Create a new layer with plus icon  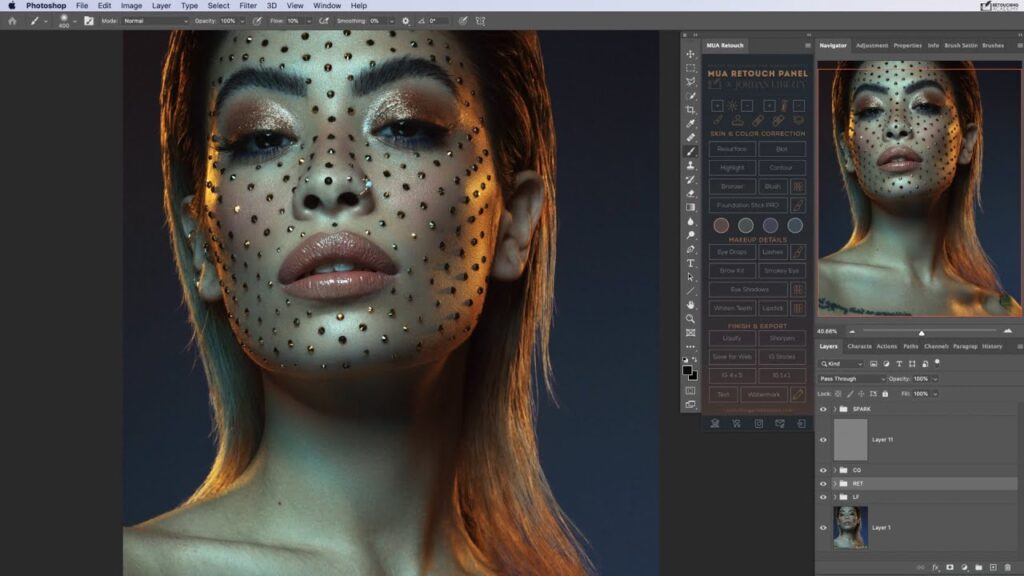pyautogui.click(x=993, y=568)
